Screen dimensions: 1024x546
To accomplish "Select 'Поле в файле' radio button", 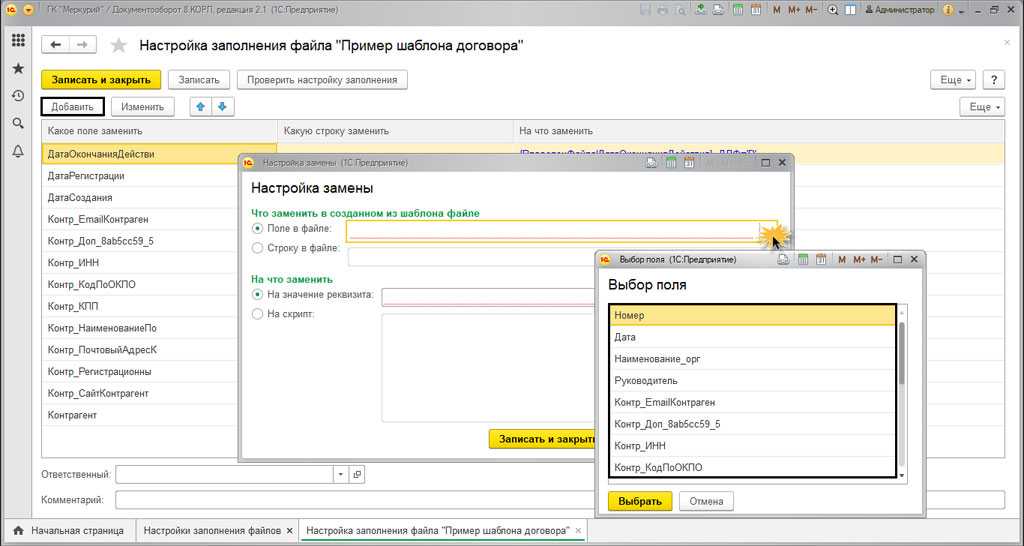I will point(258,229).
